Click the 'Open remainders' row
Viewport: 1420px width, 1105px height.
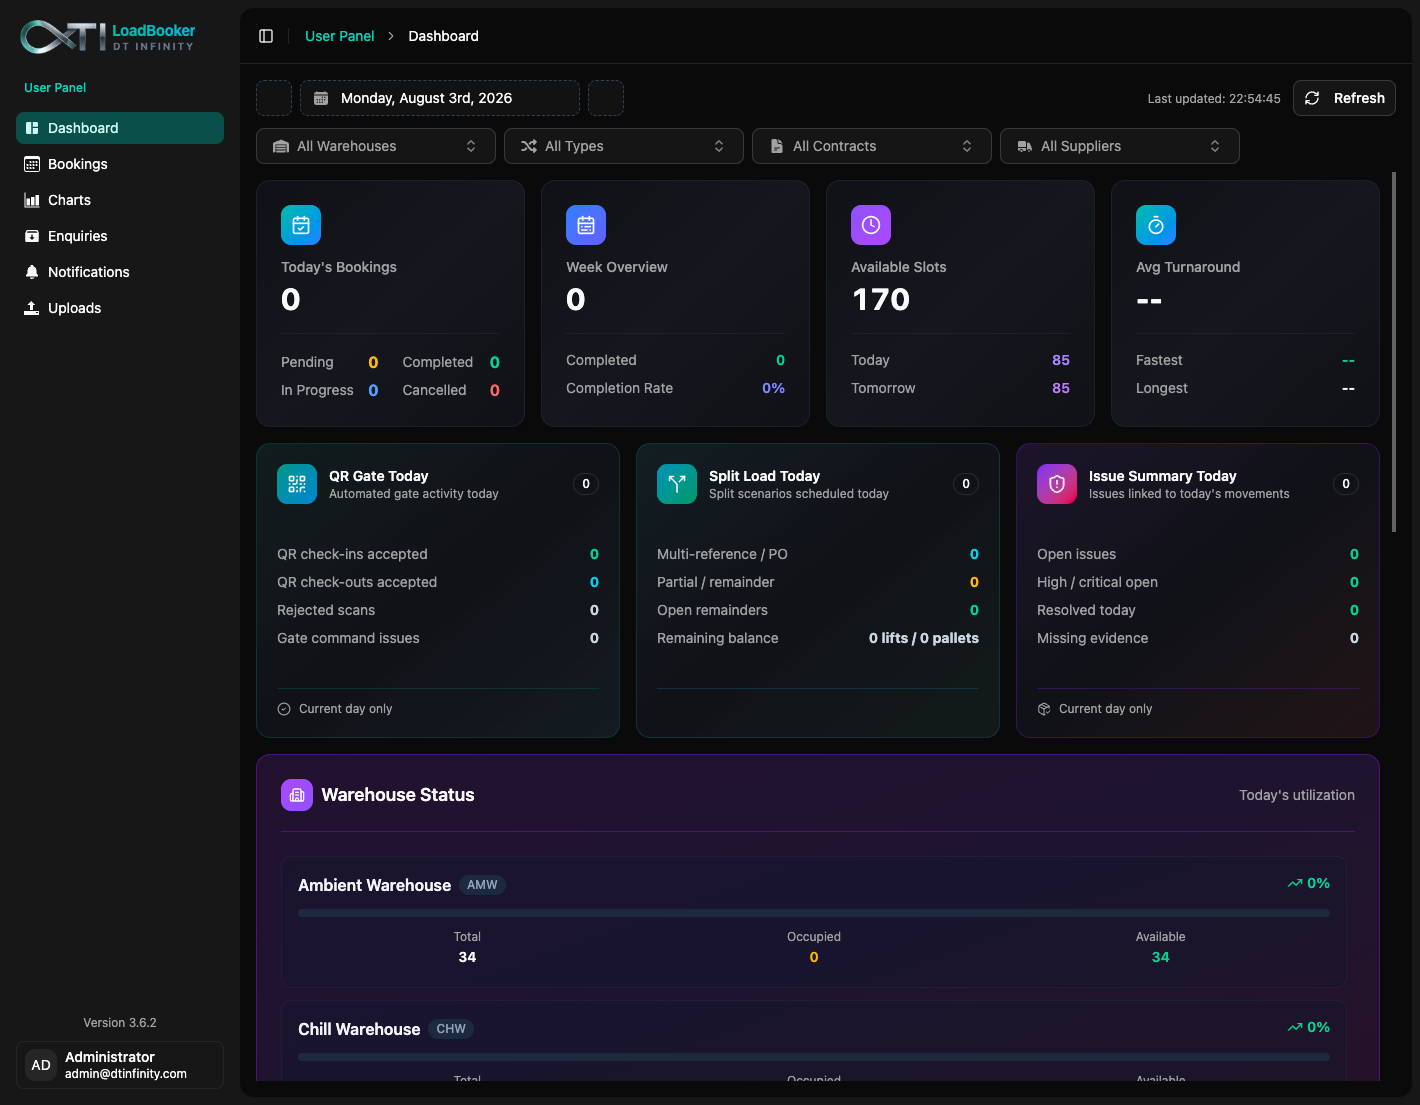click(818, 610)
